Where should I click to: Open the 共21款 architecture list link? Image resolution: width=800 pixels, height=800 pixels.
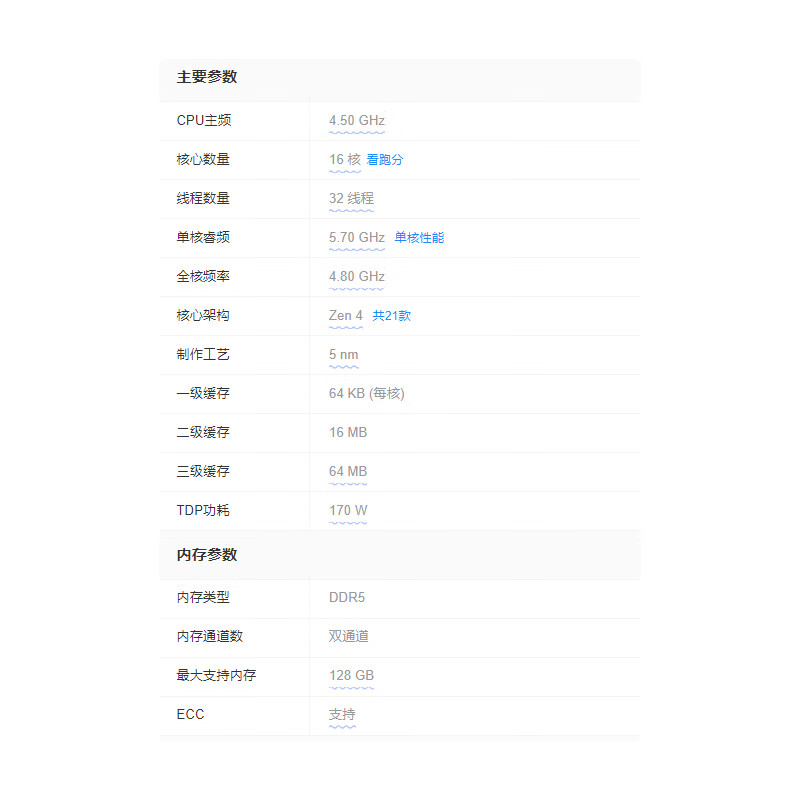392,315
